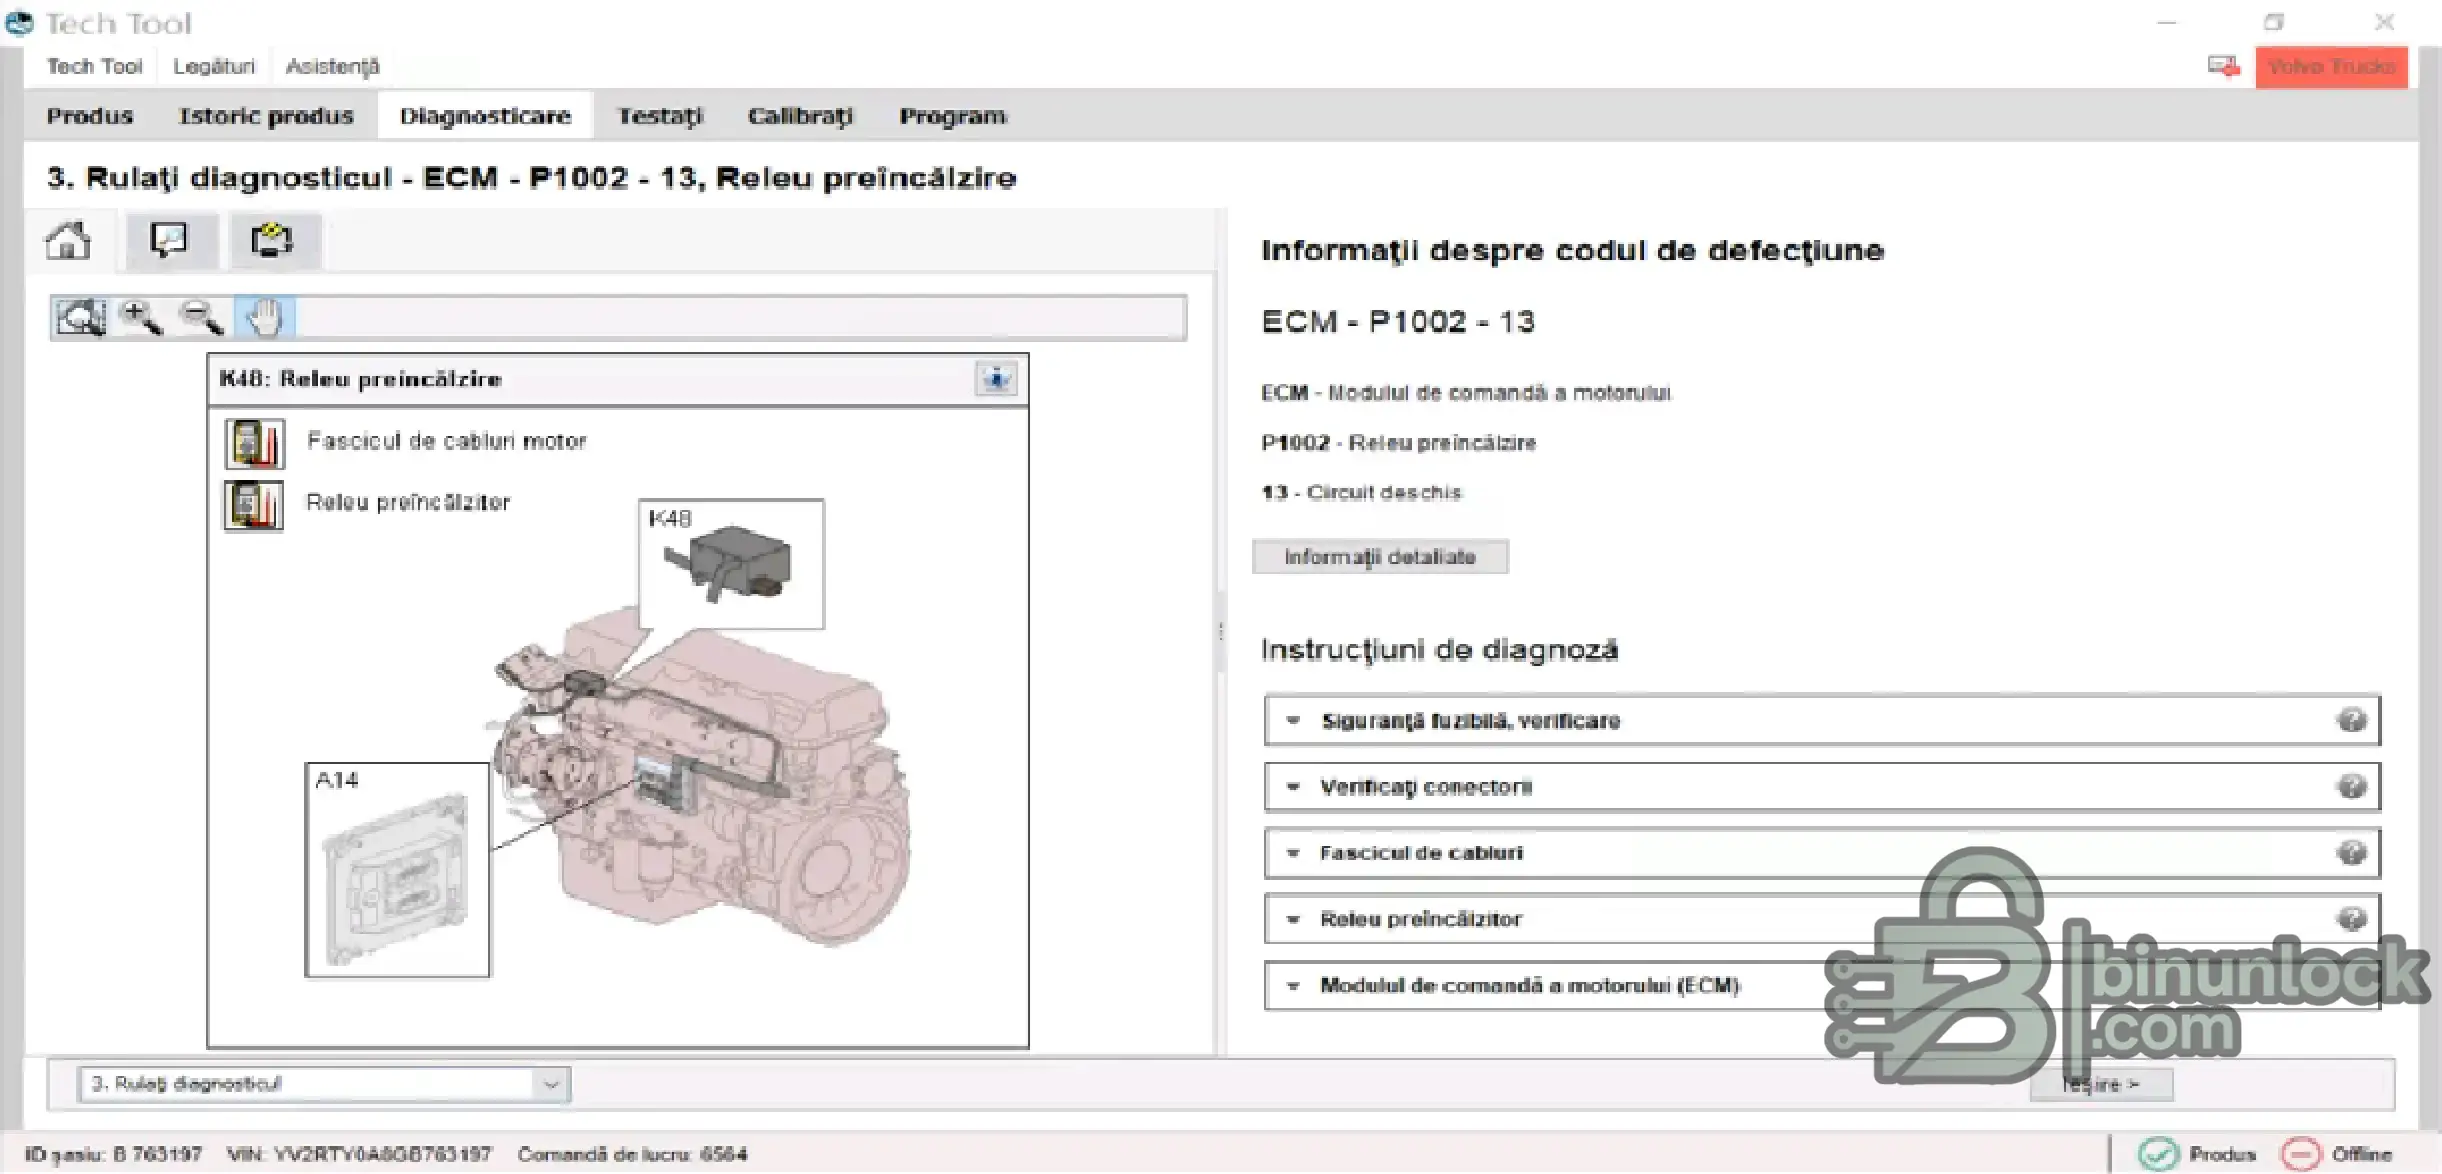Show help for Fascicul de cabluri
Image resolution: width=2442 pixels, height=1174 pixels.
[2351, 852]
